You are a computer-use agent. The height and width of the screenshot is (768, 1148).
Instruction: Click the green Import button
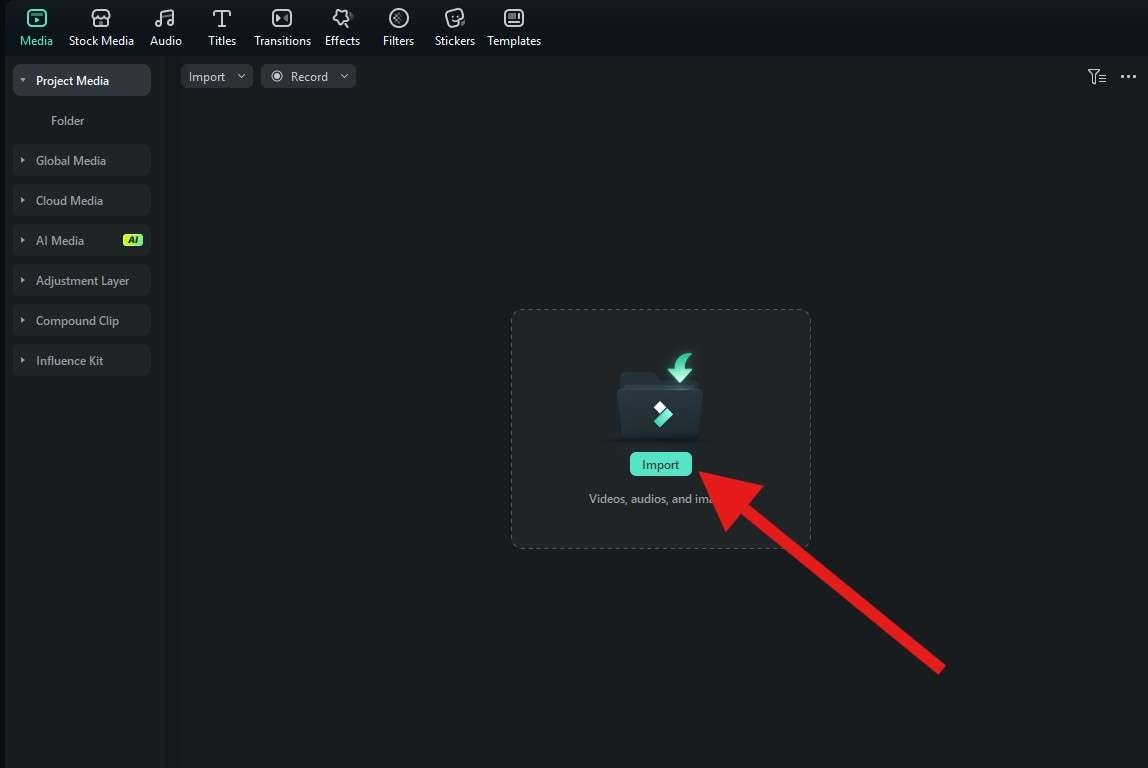coord(660,464)
